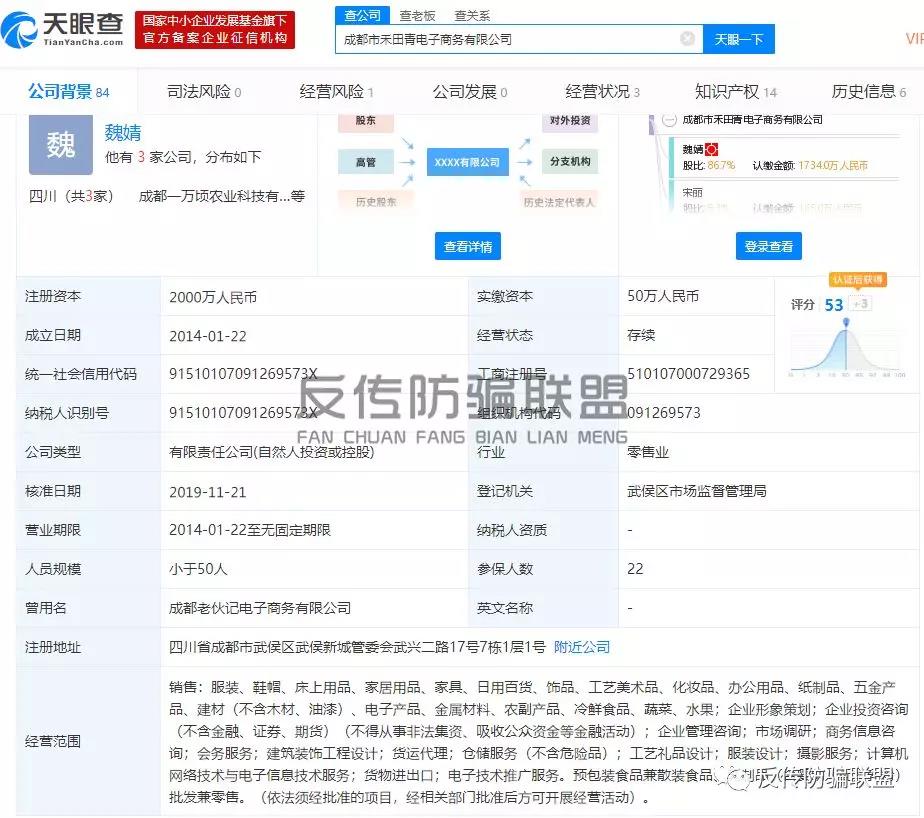Click the 对外投资 diagram node
Viewport: 924px width, 818px height.
[x=570, y=121]
